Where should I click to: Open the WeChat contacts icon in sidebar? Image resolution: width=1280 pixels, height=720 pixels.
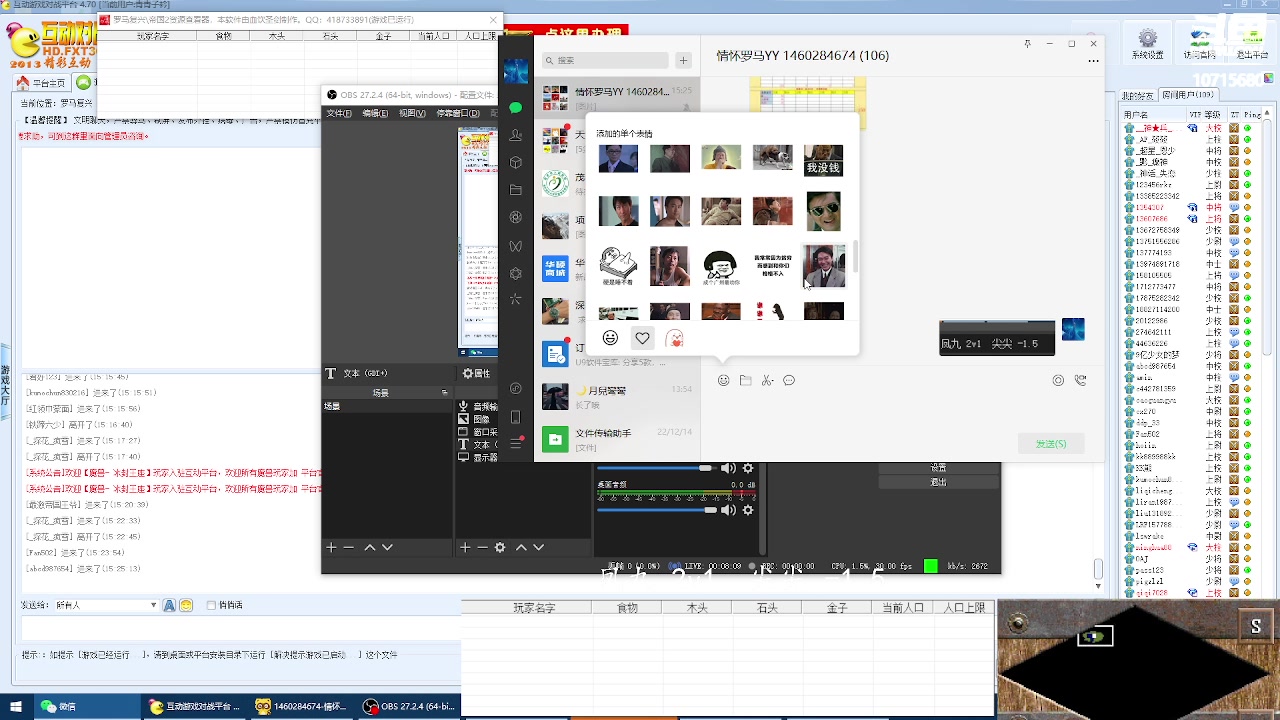pyautogui.click(x=516, y=135)
